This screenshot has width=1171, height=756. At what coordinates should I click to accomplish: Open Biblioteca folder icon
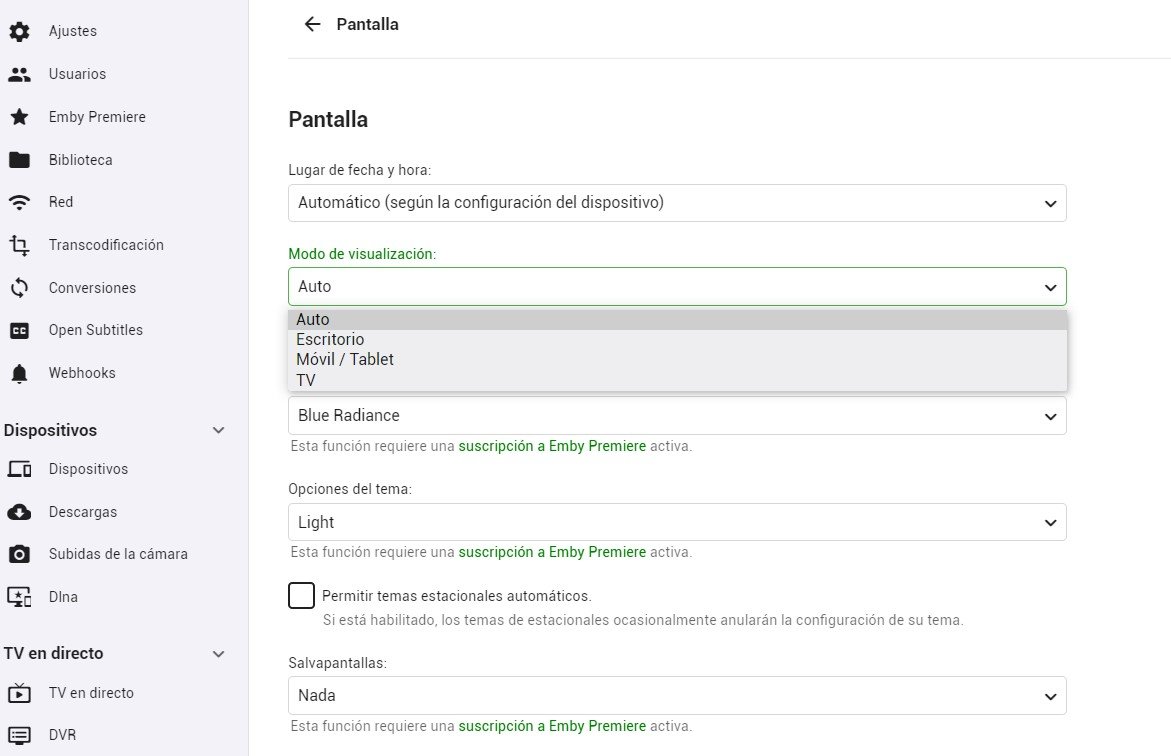point(19,160)
